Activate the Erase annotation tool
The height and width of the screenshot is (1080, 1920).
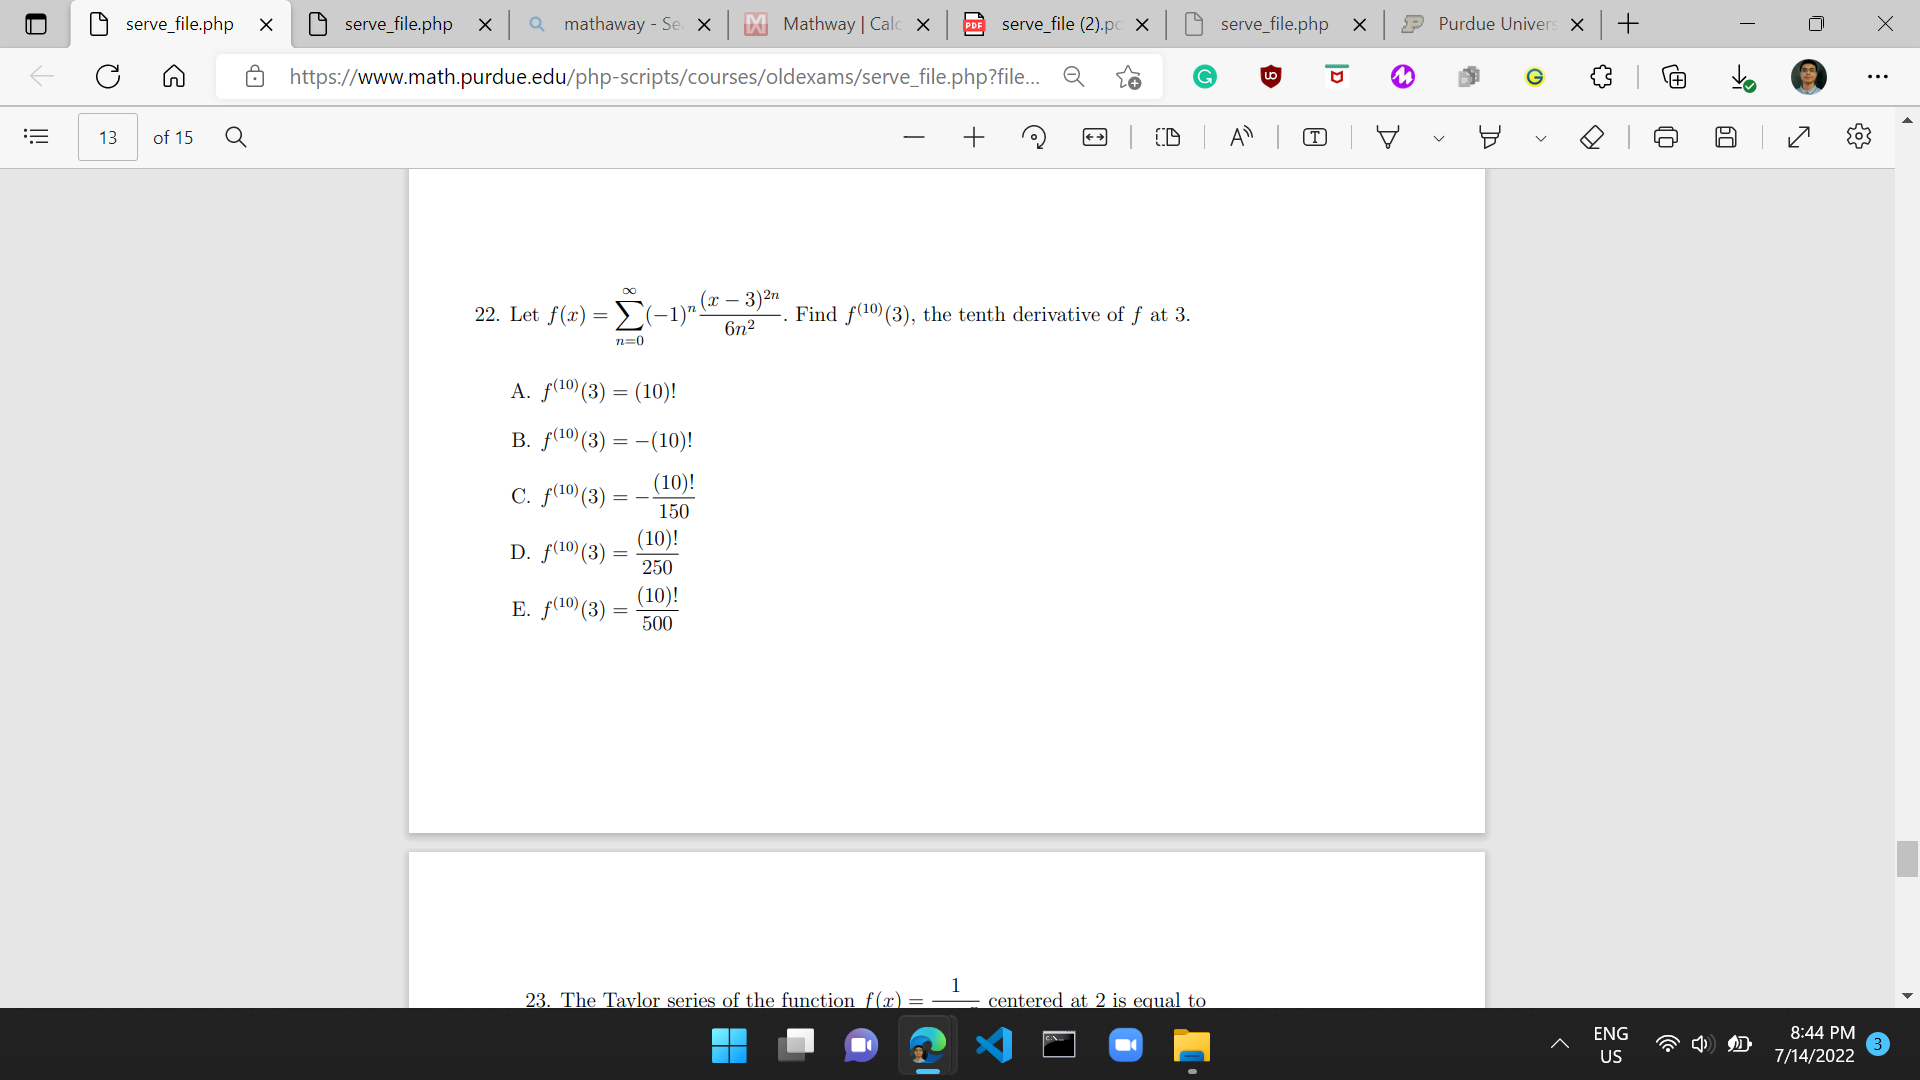[x=1592, y=137]
